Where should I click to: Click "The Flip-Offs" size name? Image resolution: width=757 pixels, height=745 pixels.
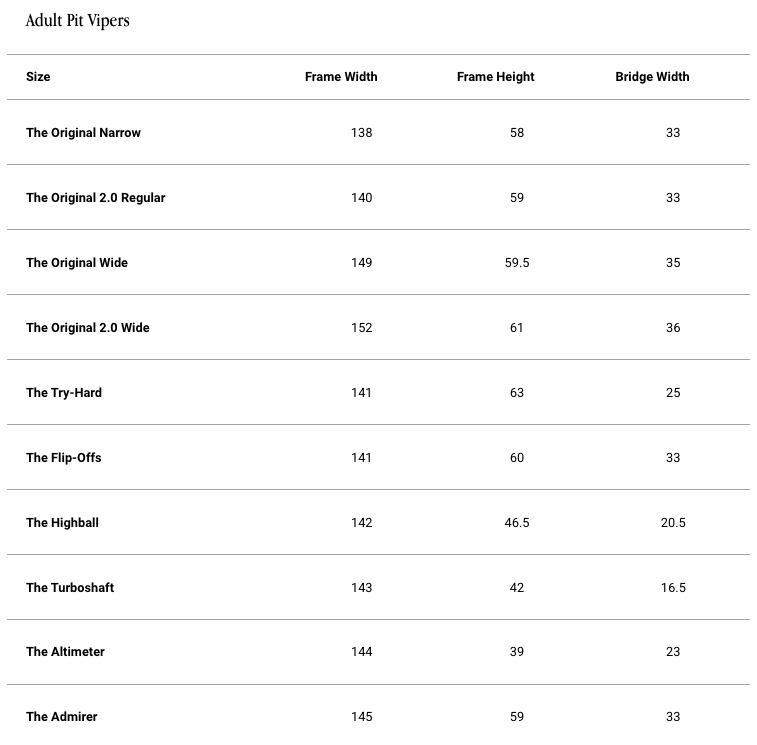tap(64, 458)
